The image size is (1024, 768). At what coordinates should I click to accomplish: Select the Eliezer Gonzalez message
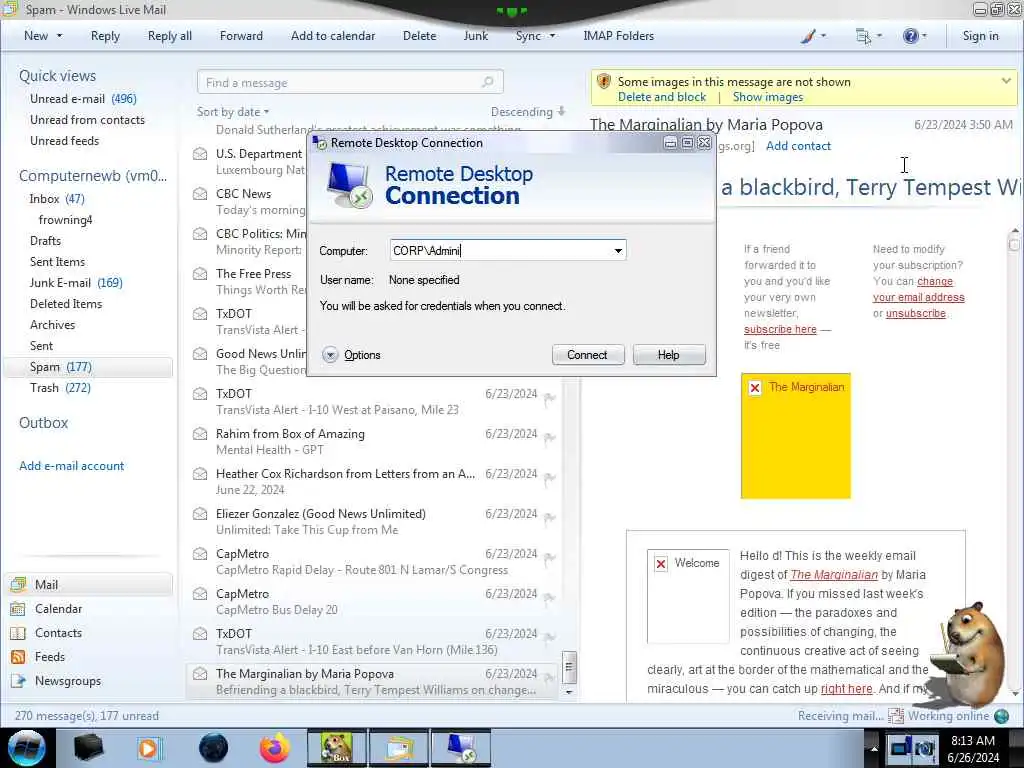(374, 521)
